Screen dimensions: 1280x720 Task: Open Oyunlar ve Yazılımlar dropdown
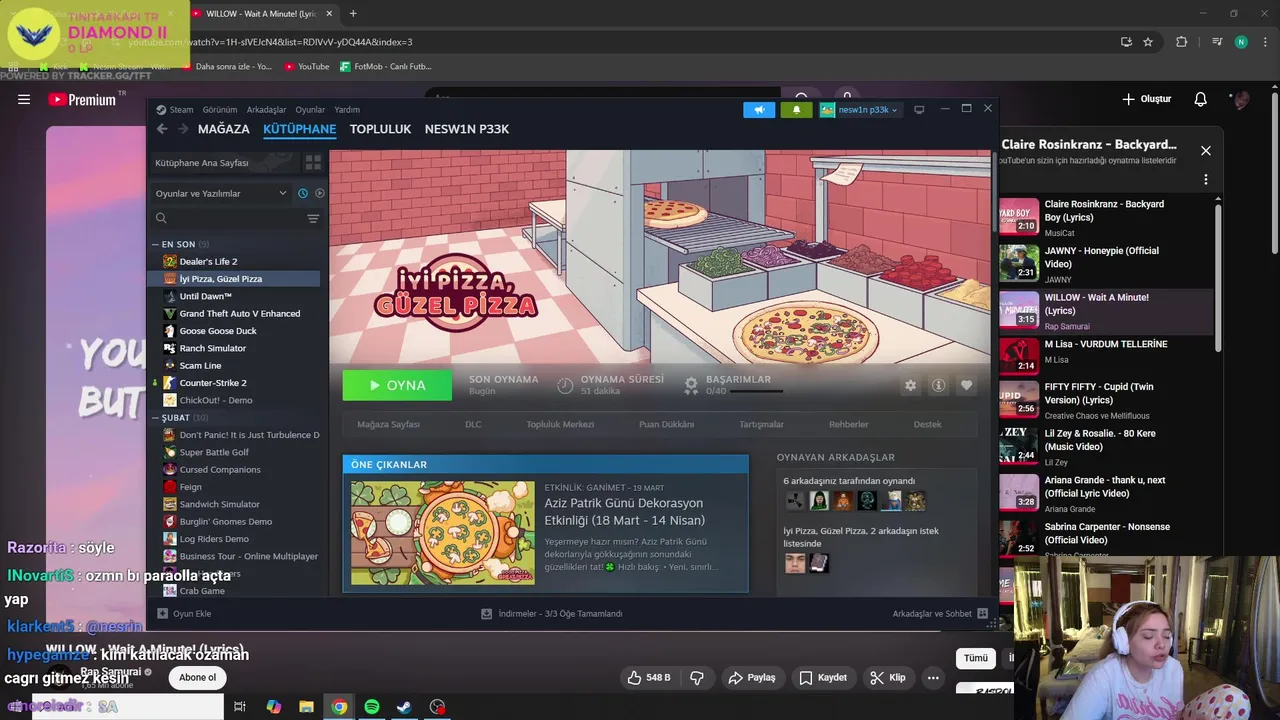(x=220, y=193)
